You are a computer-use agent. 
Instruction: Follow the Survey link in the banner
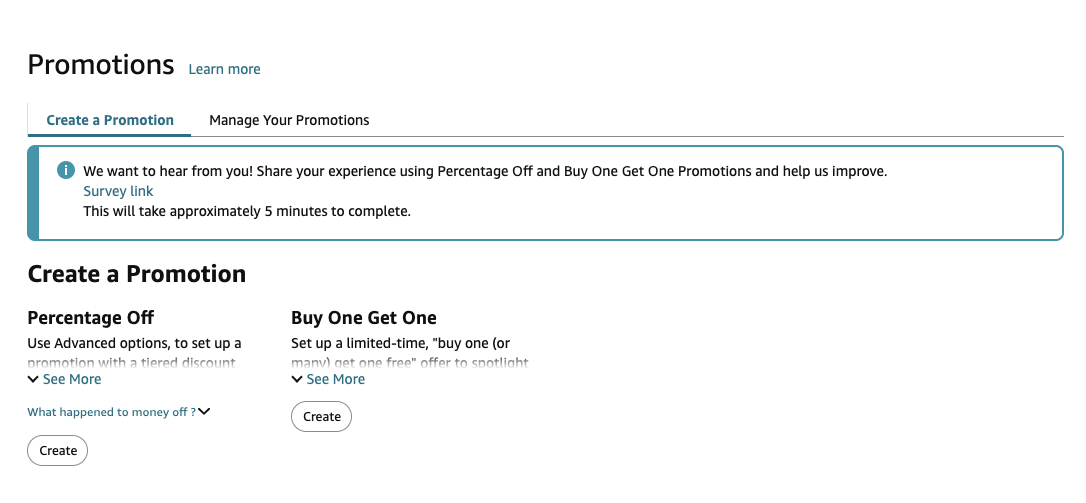coord(118,191)
